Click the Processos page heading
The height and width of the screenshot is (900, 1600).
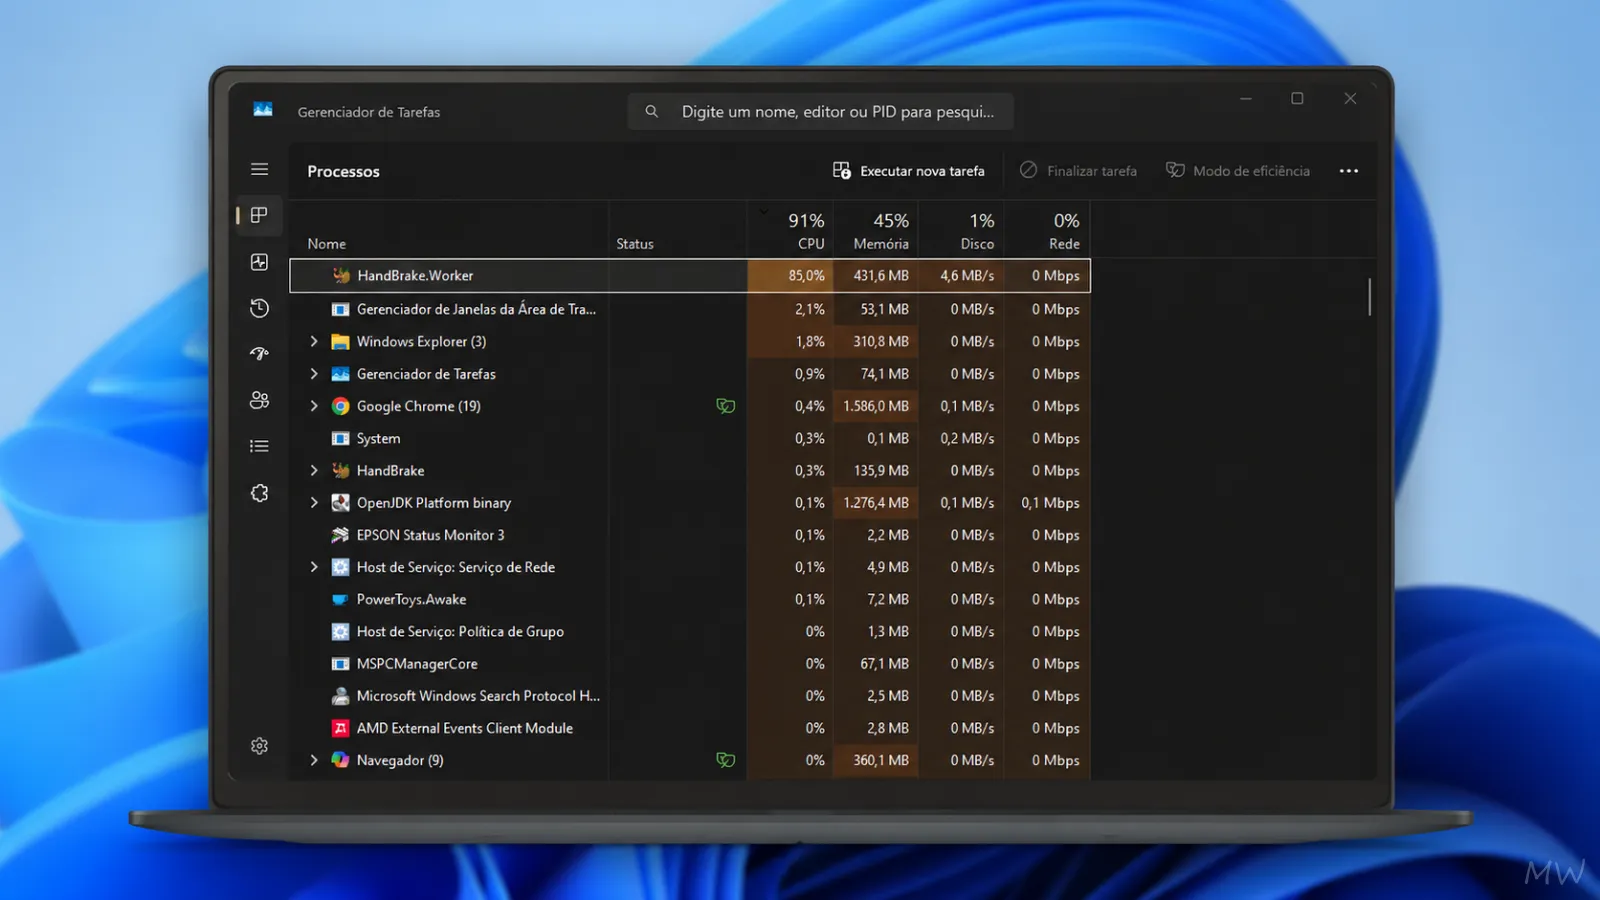pyautogui.click(x=343, y=171)
